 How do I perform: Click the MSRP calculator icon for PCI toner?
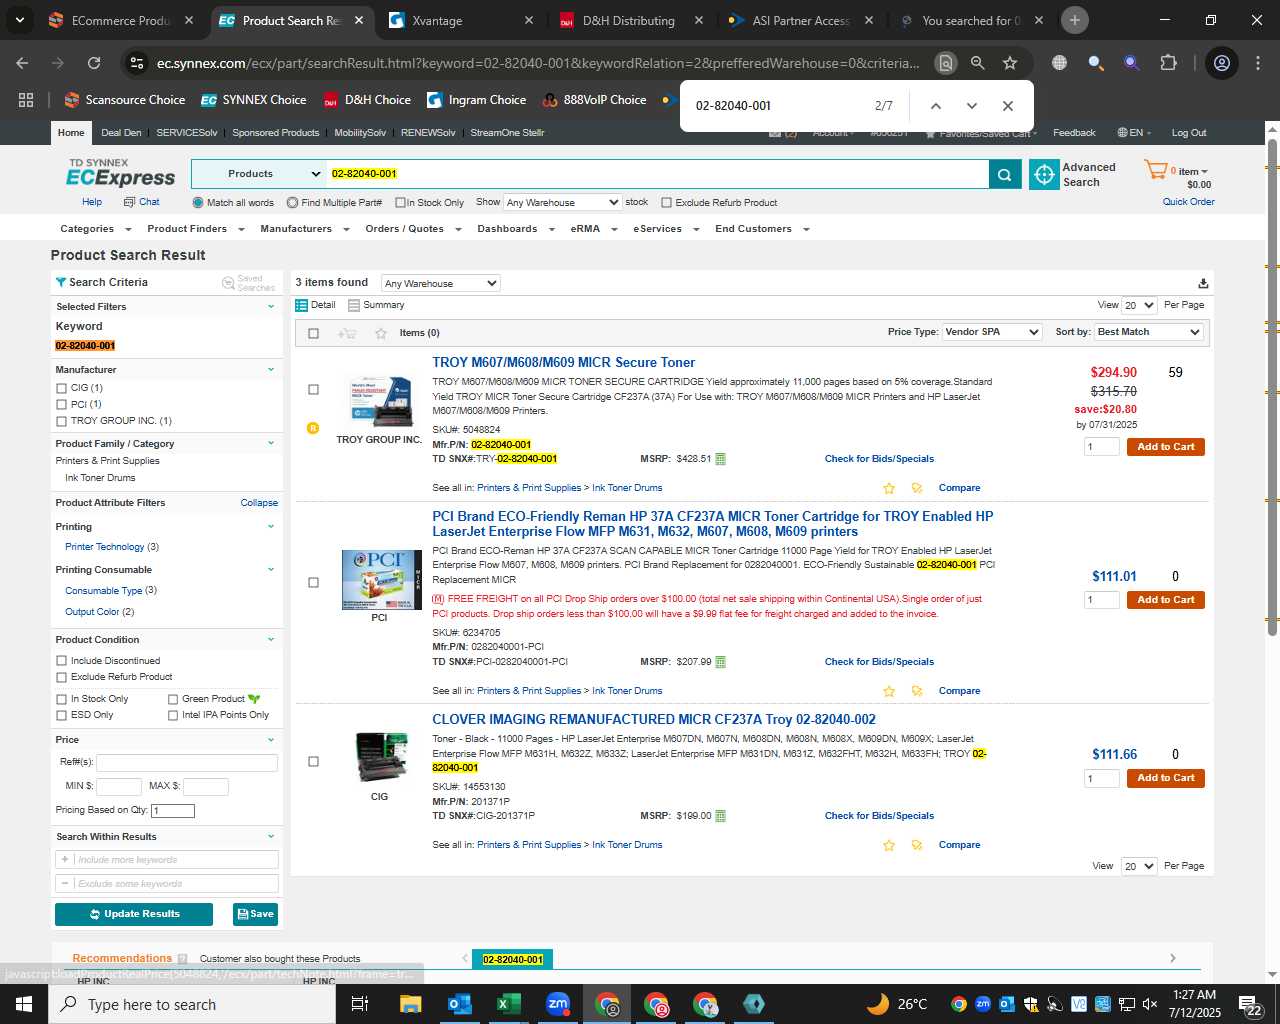[x=721, y=662]
